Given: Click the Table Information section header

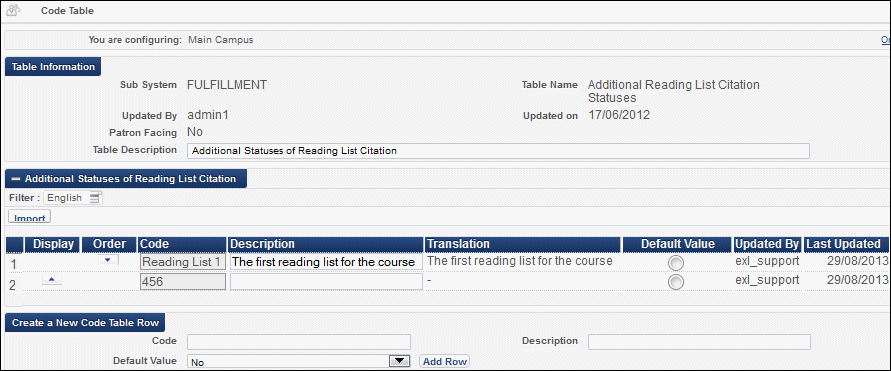Looking at the screenshot, I should [x=53, y=66].
